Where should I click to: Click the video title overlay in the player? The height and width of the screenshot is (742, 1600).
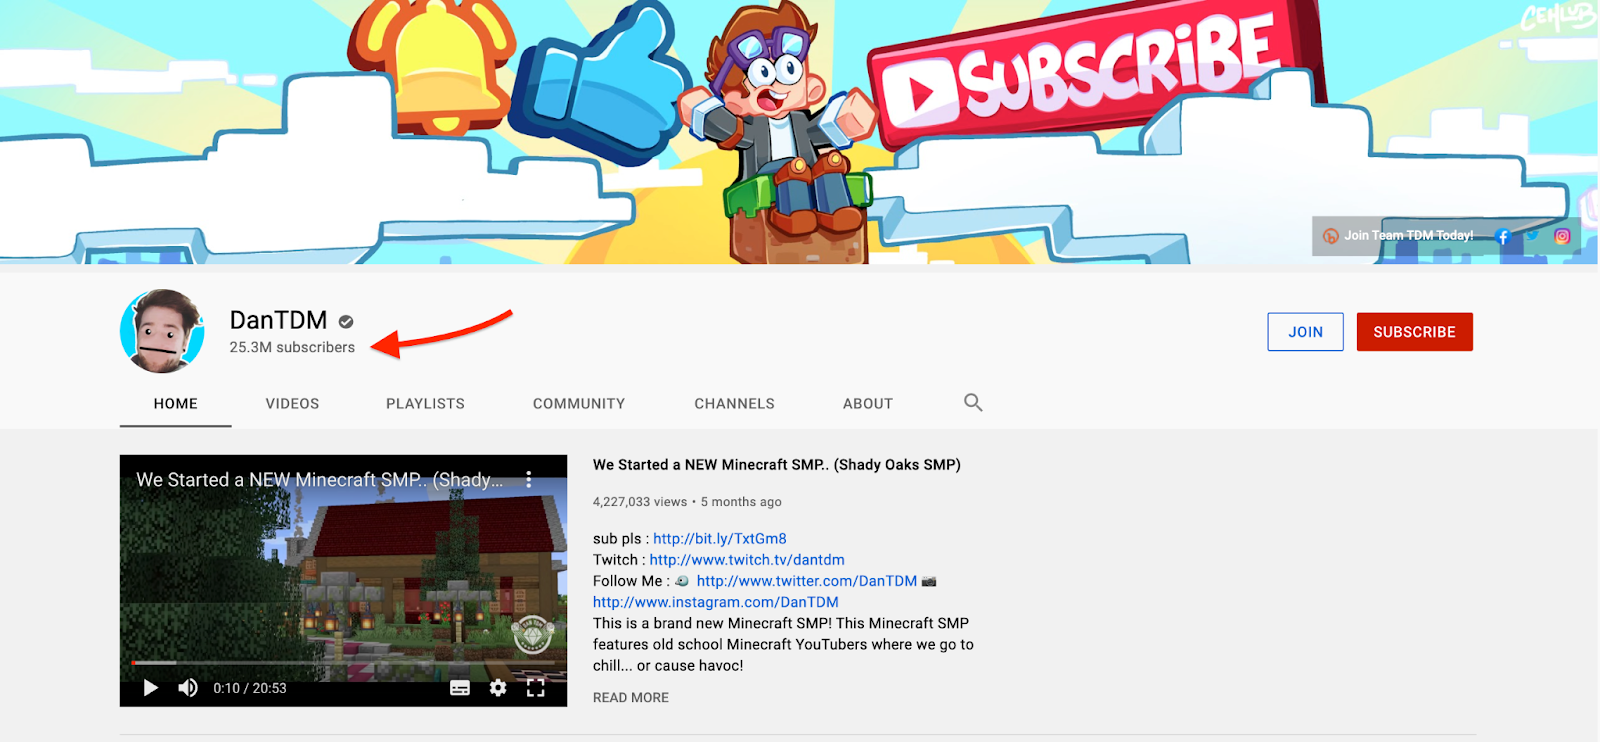click(x=320, y=480)
